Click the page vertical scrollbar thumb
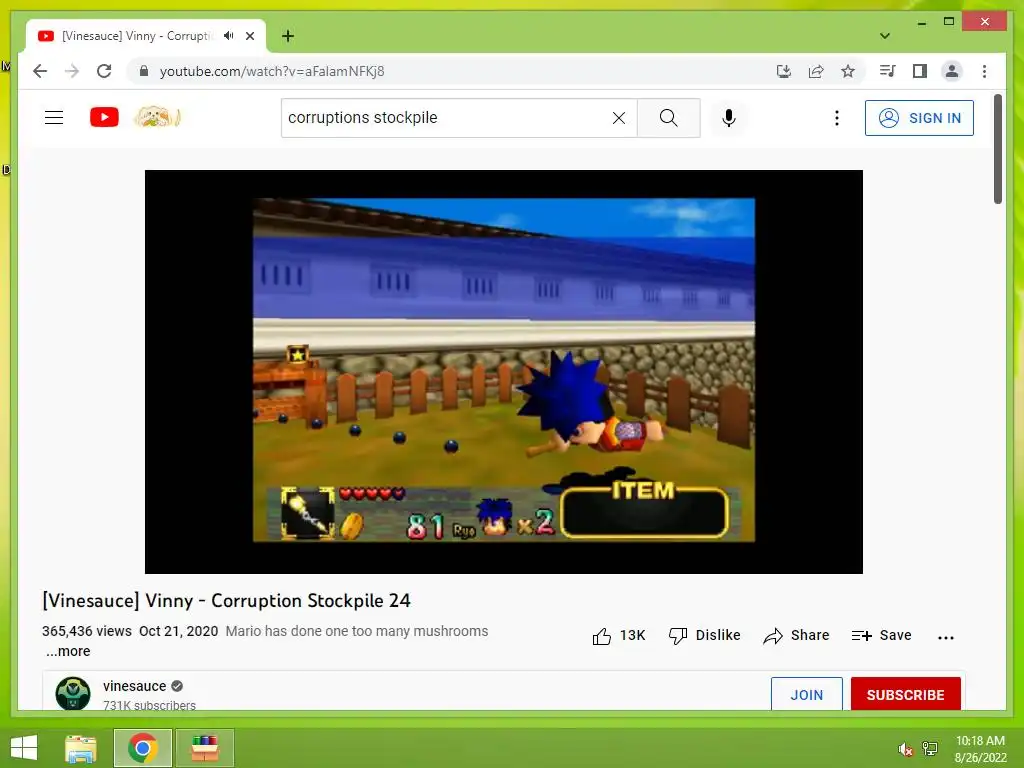This screenshot has height=768, width=1024. [998, 149]
